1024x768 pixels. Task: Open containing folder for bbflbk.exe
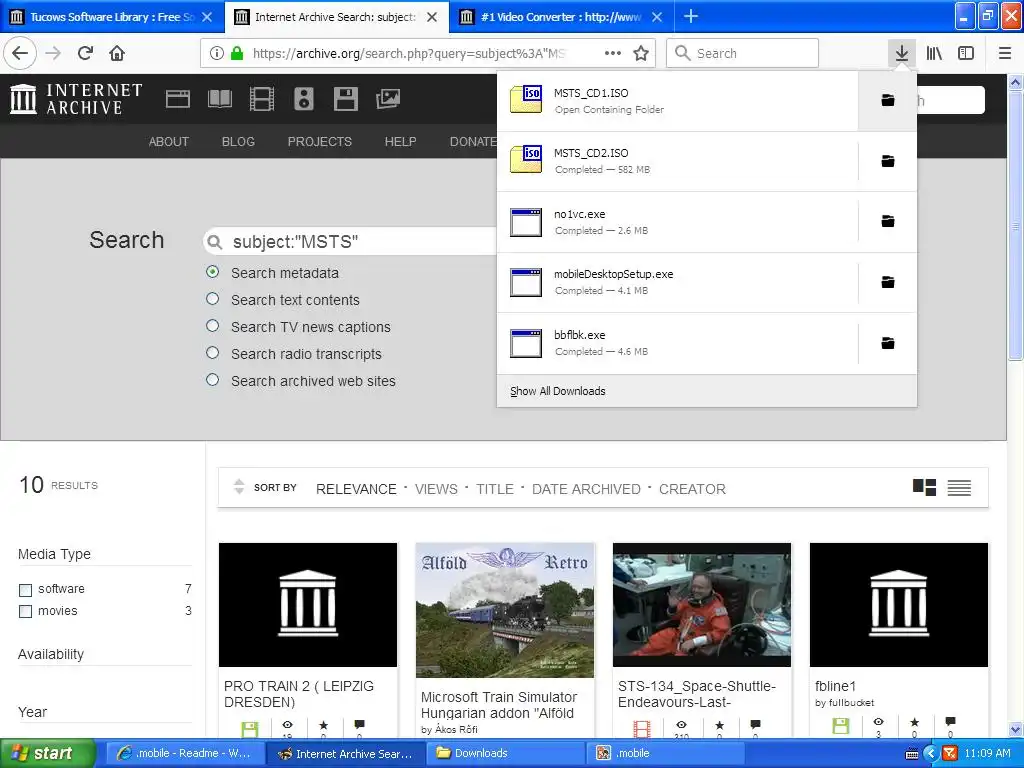(x=888, y=343)
